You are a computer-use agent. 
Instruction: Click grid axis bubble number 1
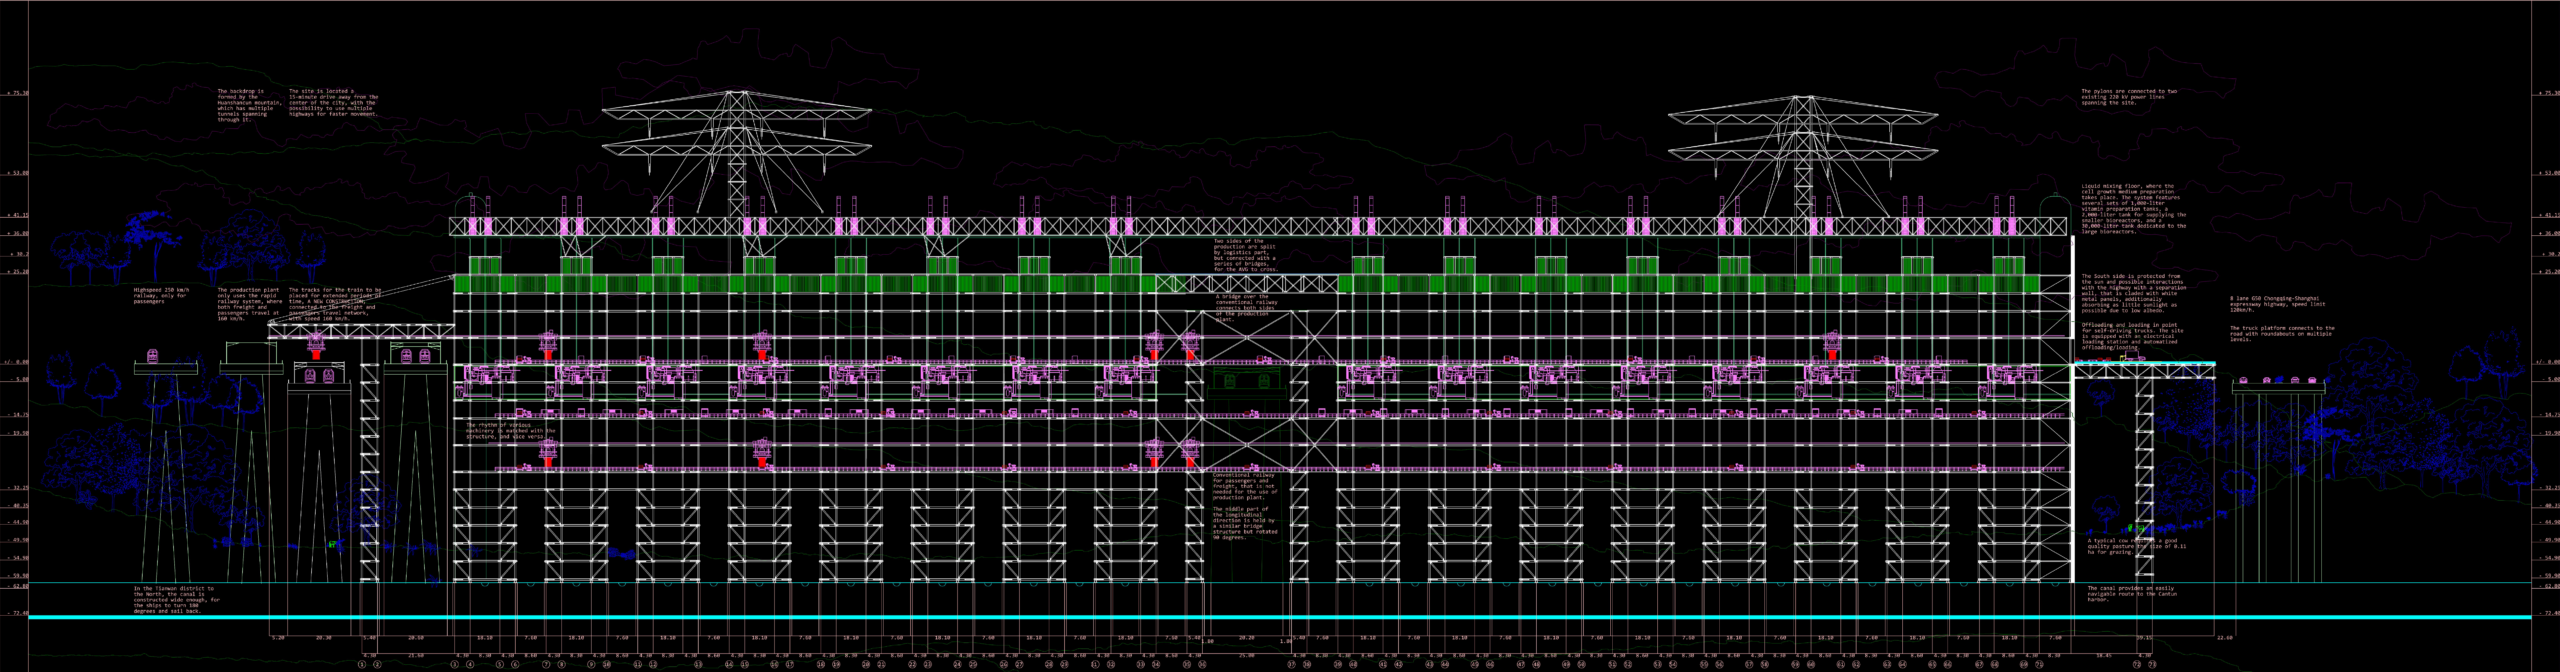click(x=362, y=664)
